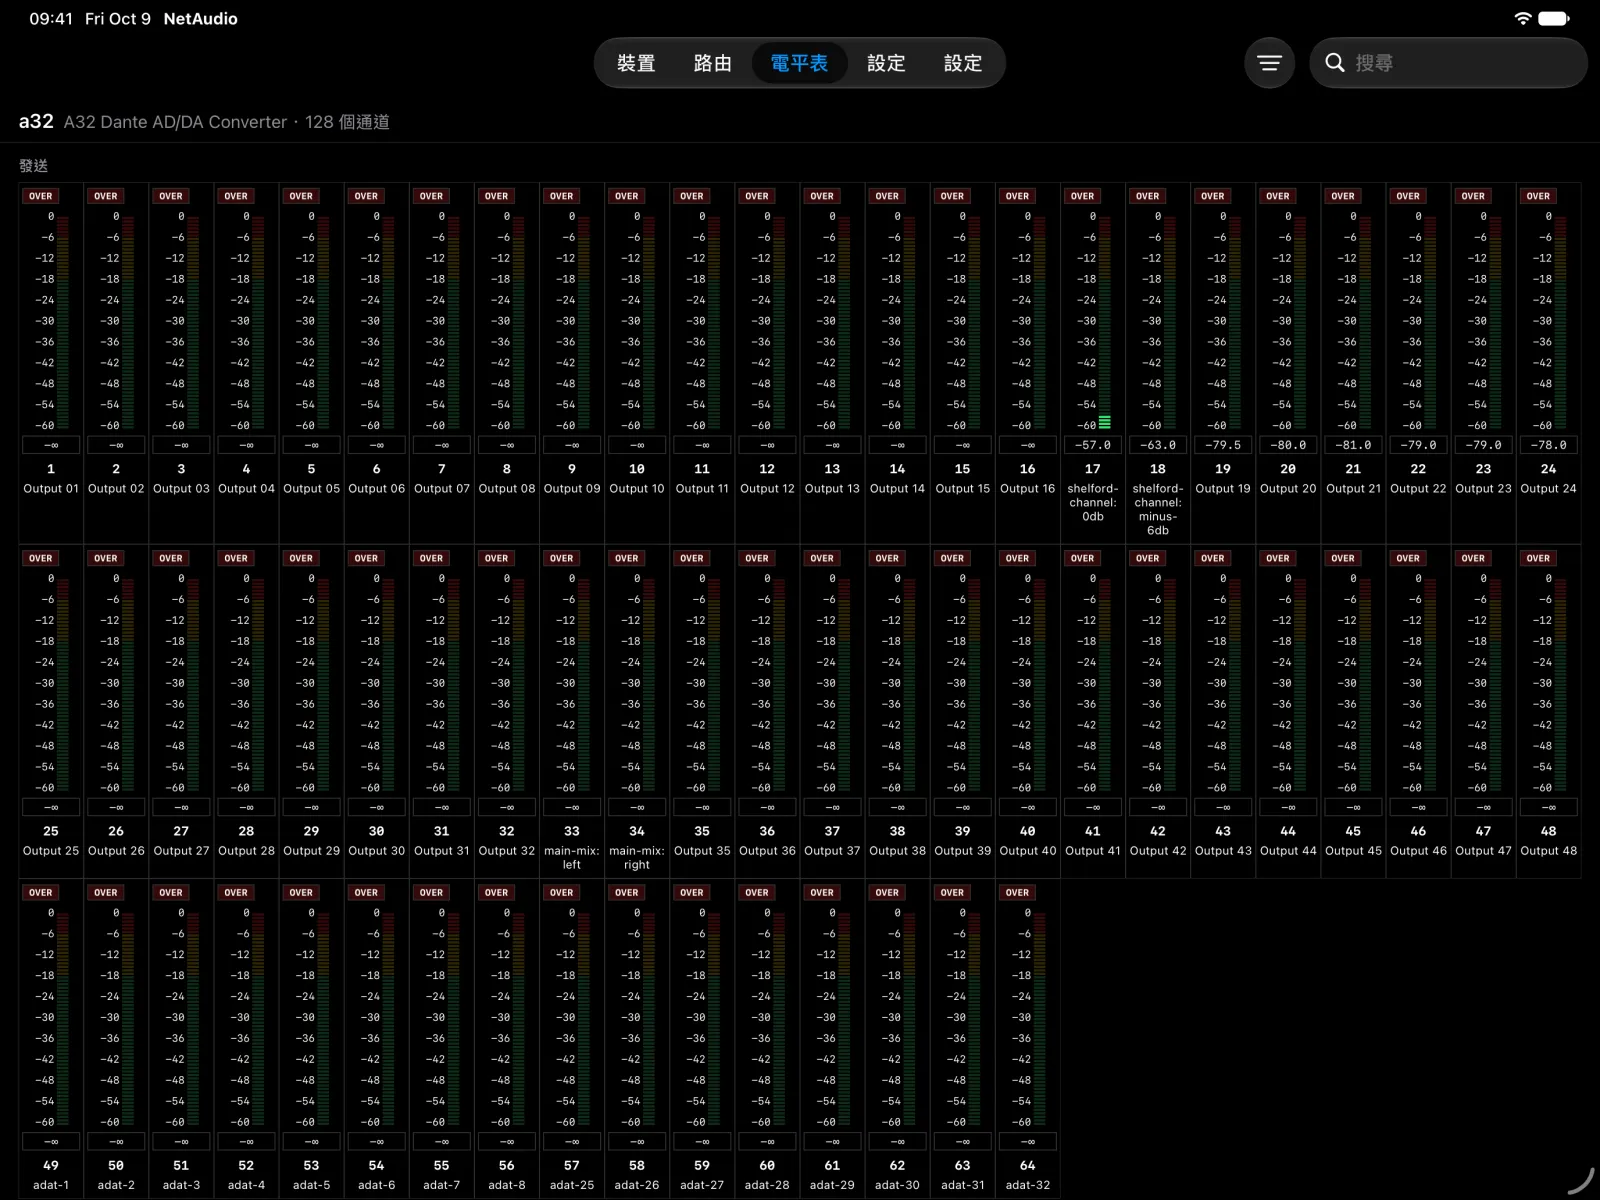Screen dimensions: 1600x1200
Task: Select channel number 40
Action: [1028, 831]
